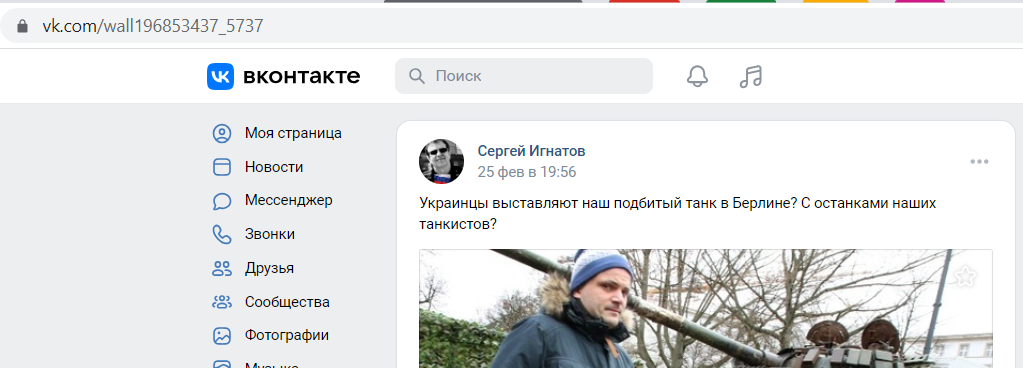Click the Звонки phone icon
This screenshot has width=1023, height=368.
[x=222, y=234]
